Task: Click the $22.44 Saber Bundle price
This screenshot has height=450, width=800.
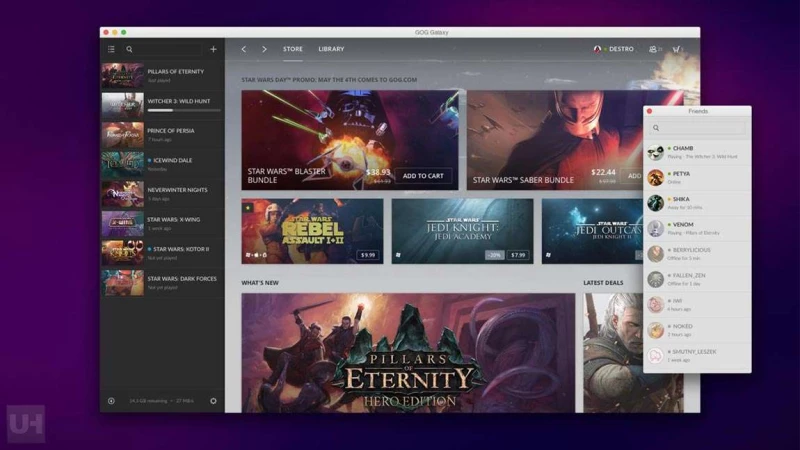Action: tap(604, 172)
